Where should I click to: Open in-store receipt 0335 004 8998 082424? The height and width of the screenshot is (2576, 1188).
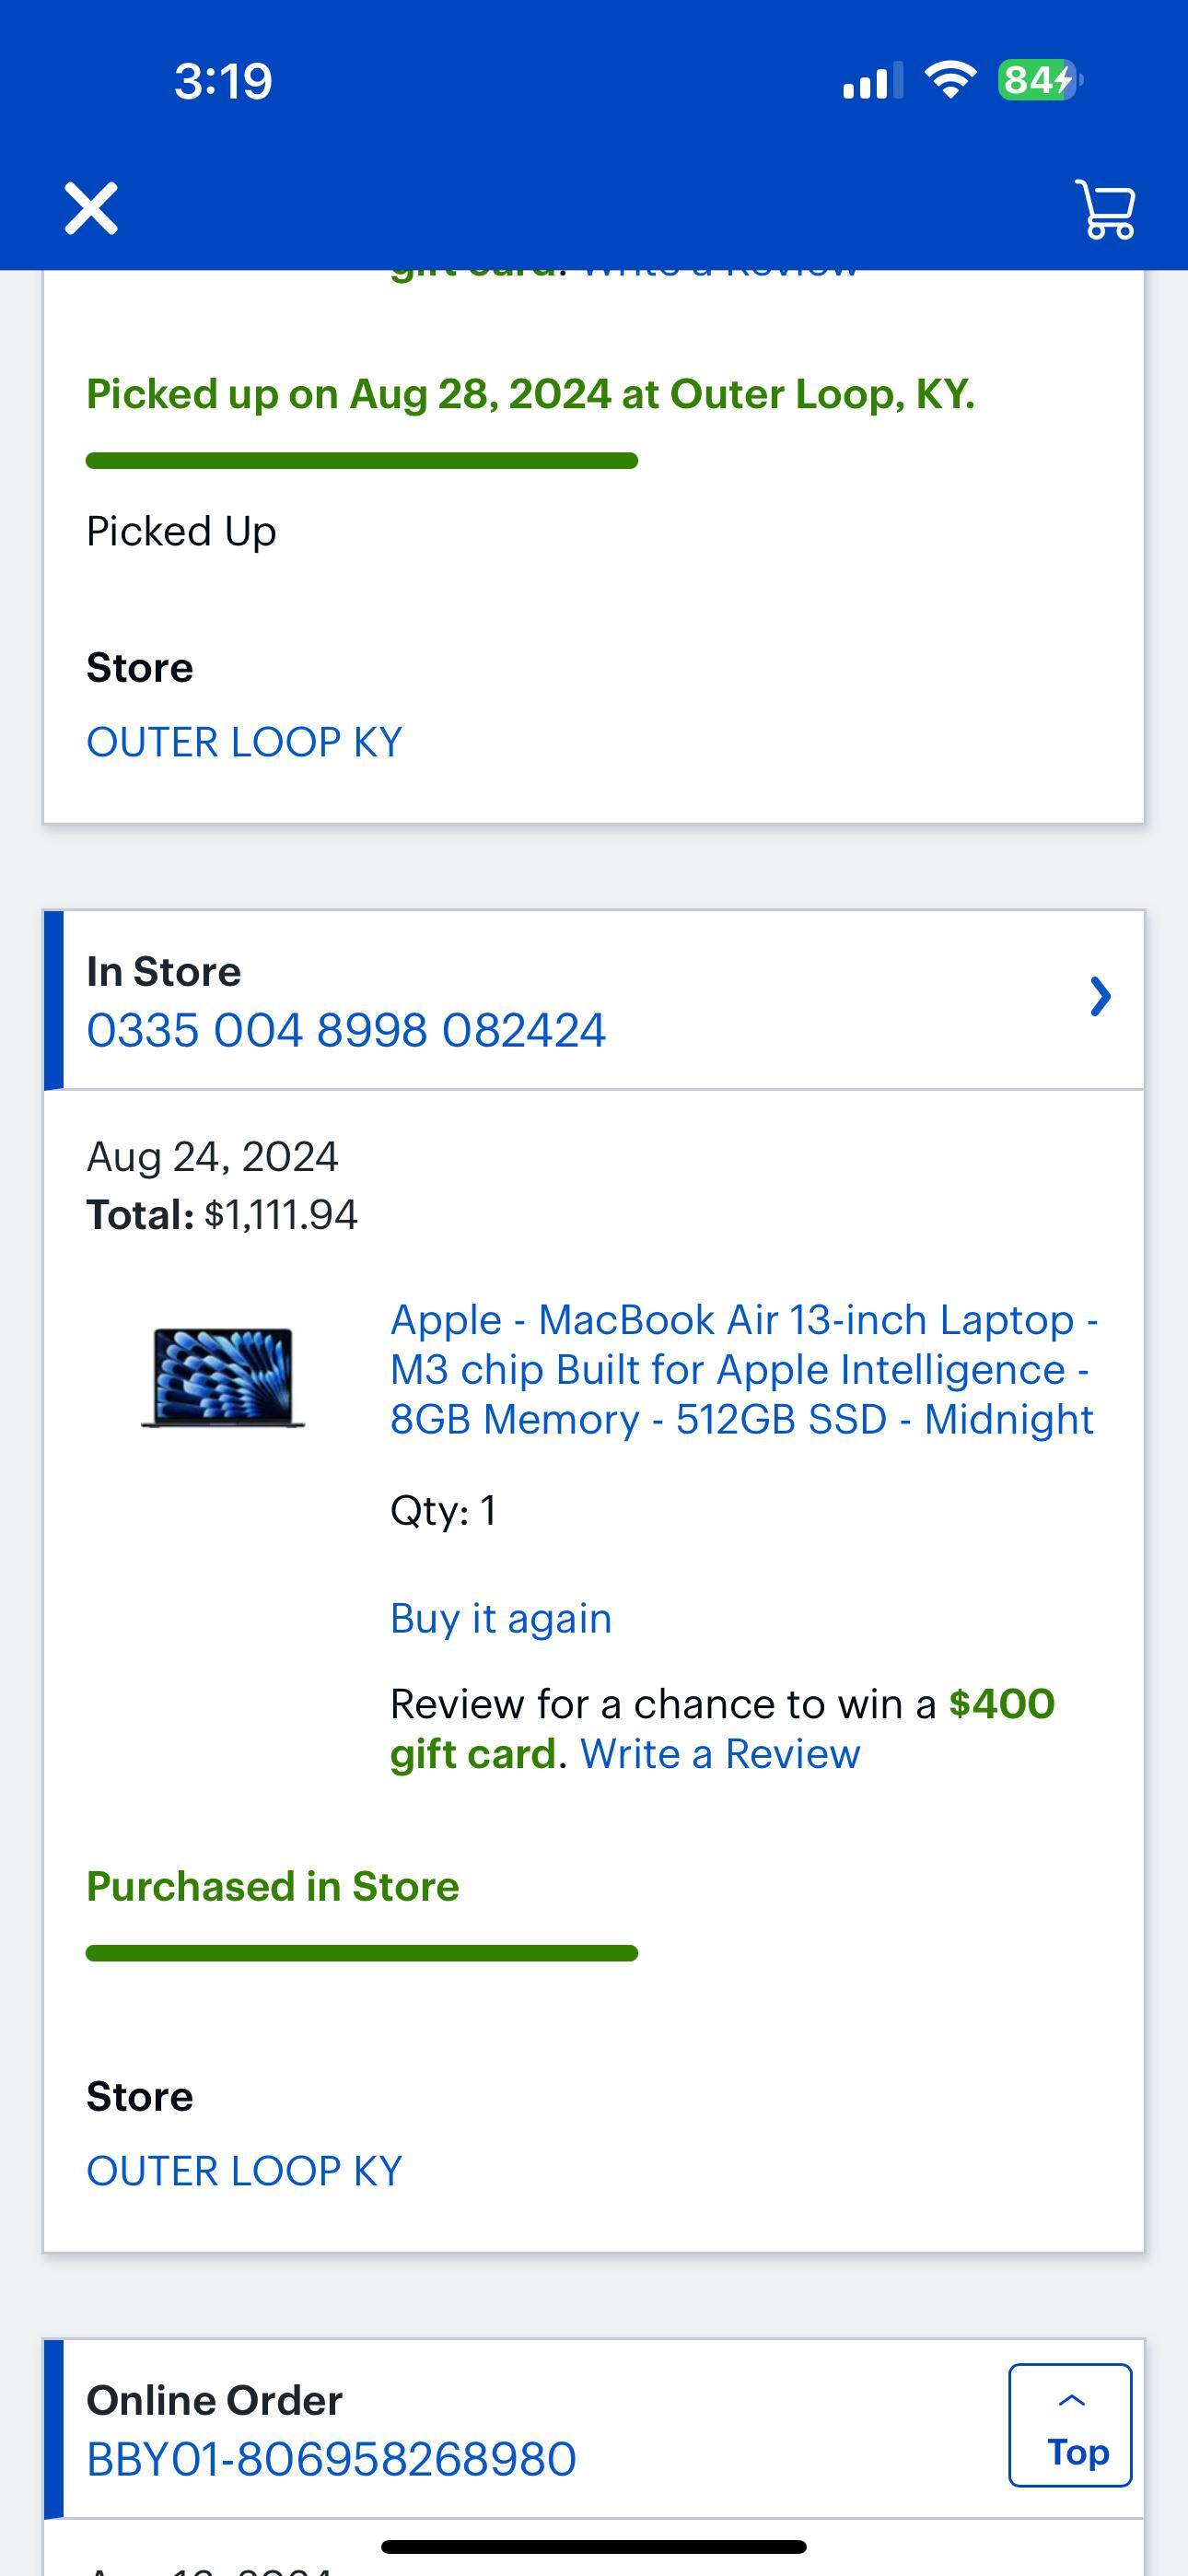[345, 1029]
